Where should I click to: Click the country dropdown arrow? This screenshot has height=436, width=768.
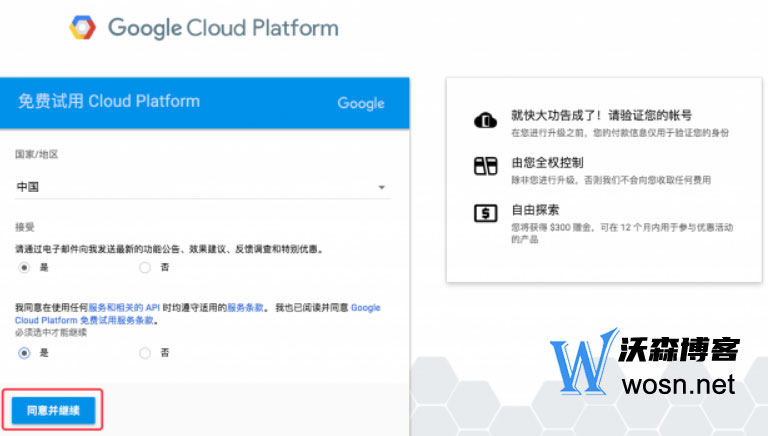pyautogui.click(x=382, y=187)
